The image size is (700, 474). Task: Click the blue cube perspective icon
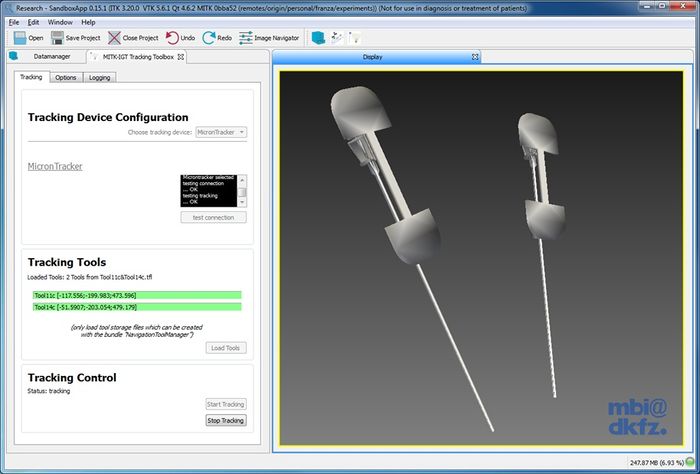(318, 38)
